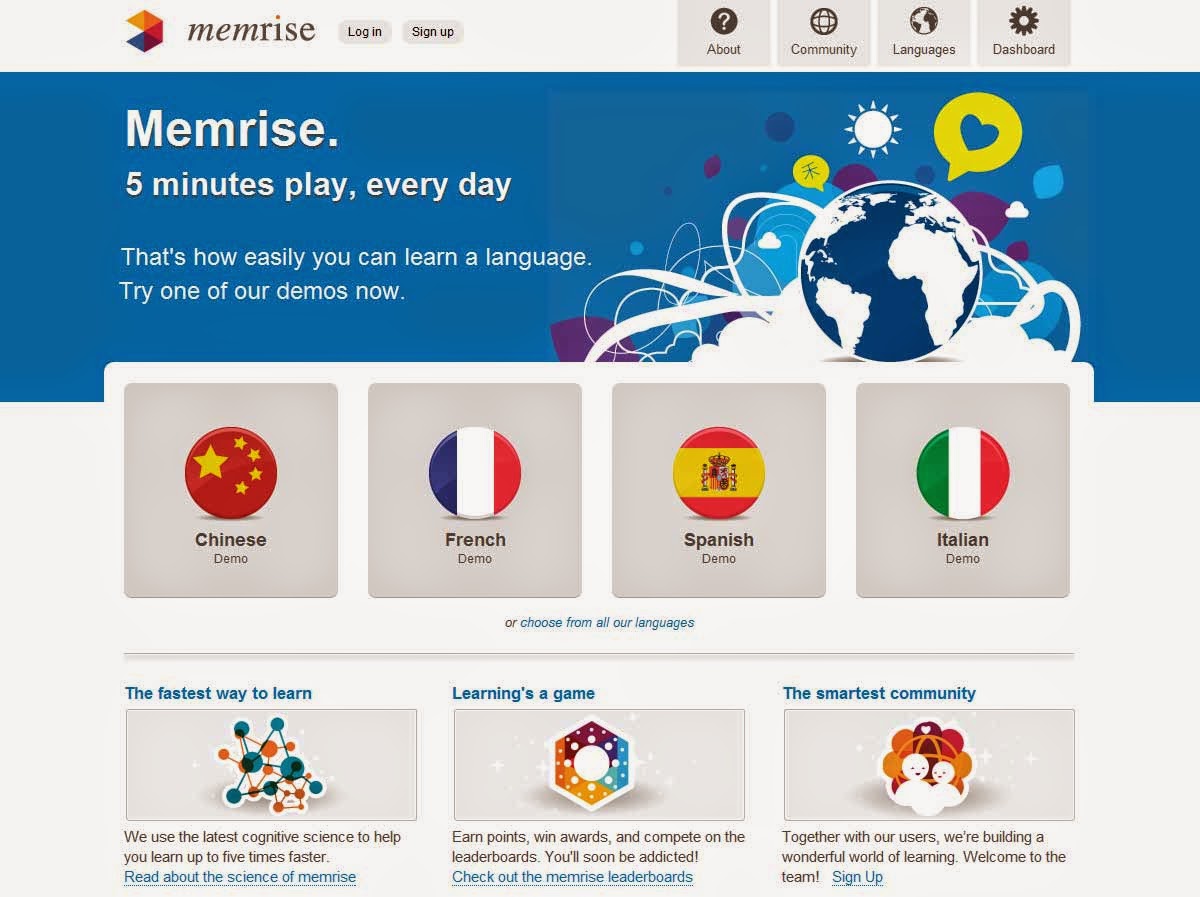1200x897 pixels.
Task: Click the Memrise. headline text
Action: 232,128
